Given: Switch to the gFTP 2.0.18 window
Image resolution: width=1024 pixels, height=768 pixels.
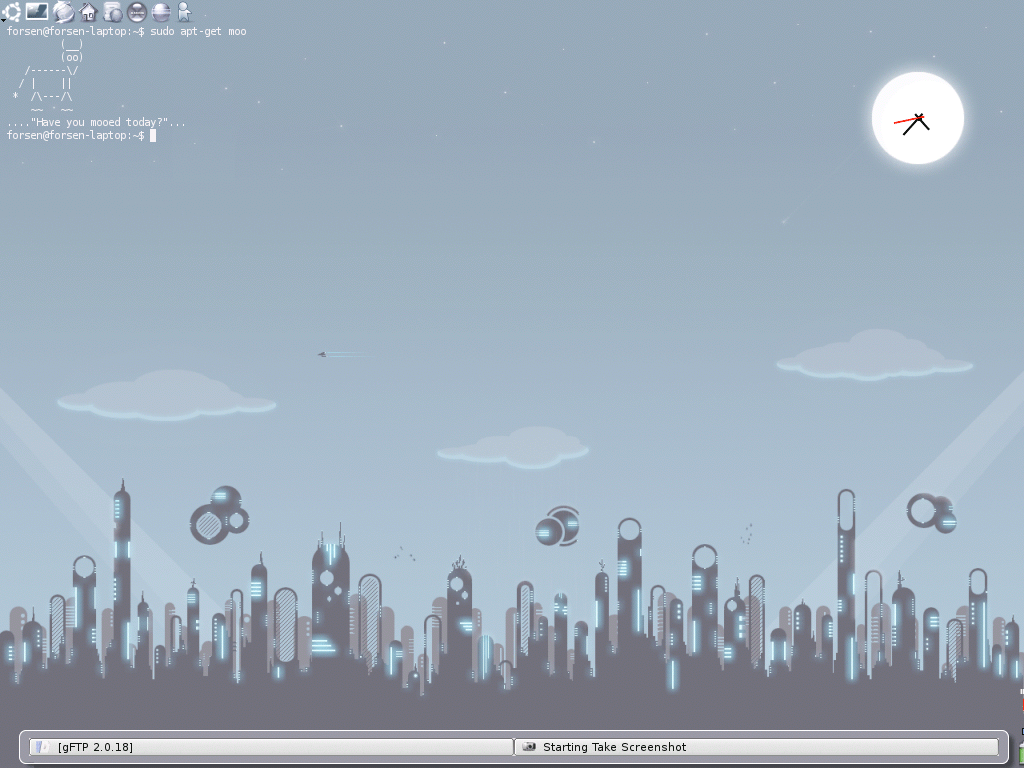Looking at the screenshot, I should tap(271, 746).
